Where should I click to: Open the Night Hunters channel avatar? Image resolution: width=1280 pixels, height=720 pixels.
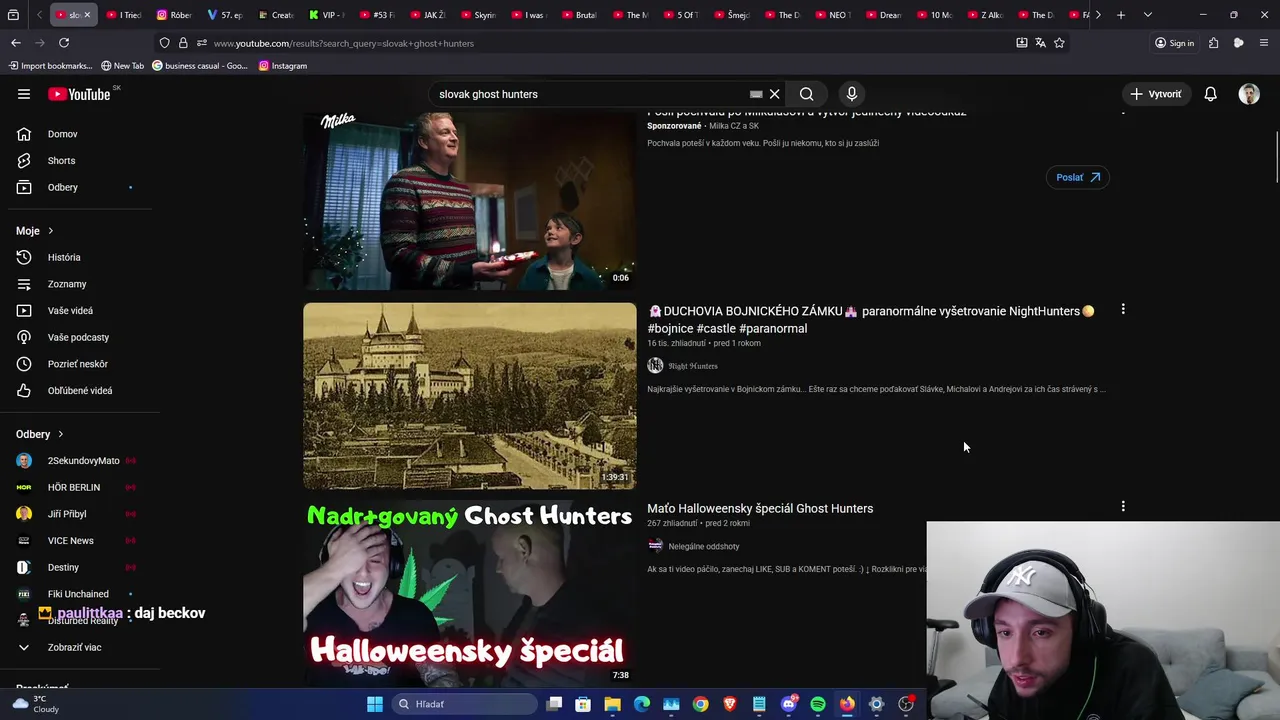[x=655, y=366]
